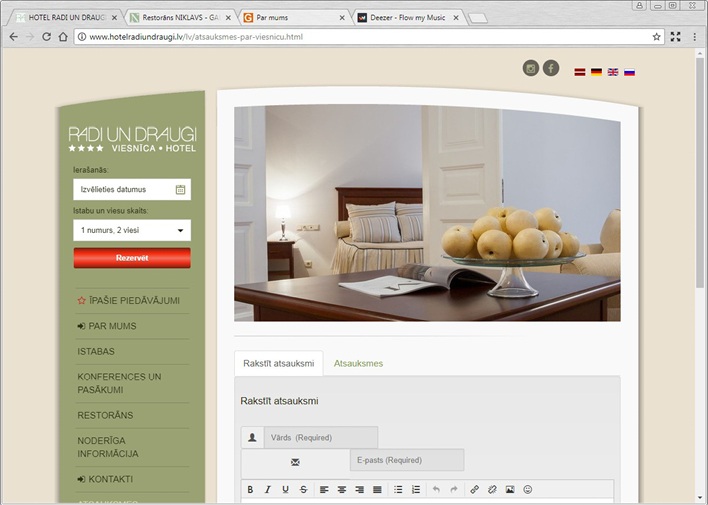Switch to the Atsauksmes tab

pyautogui.click(x=358, y=364)
